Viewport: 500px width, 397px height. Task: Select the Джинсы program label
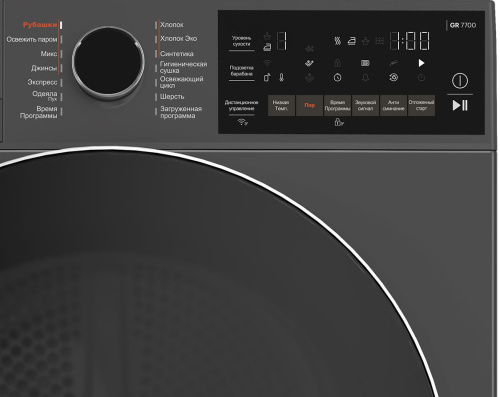coord(44,68)
